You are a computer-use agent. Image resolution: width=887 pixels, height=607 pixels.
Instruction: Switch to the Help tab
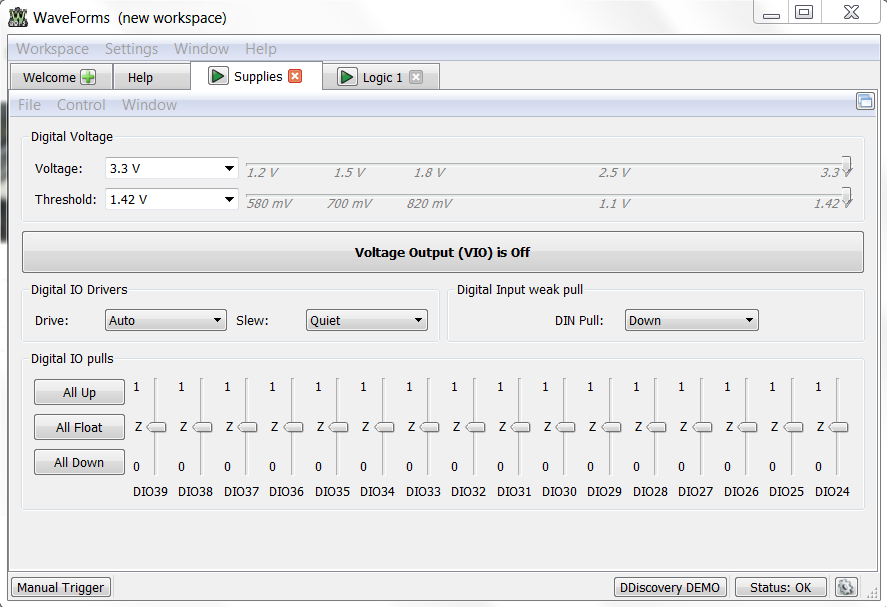tap(140, 77)
